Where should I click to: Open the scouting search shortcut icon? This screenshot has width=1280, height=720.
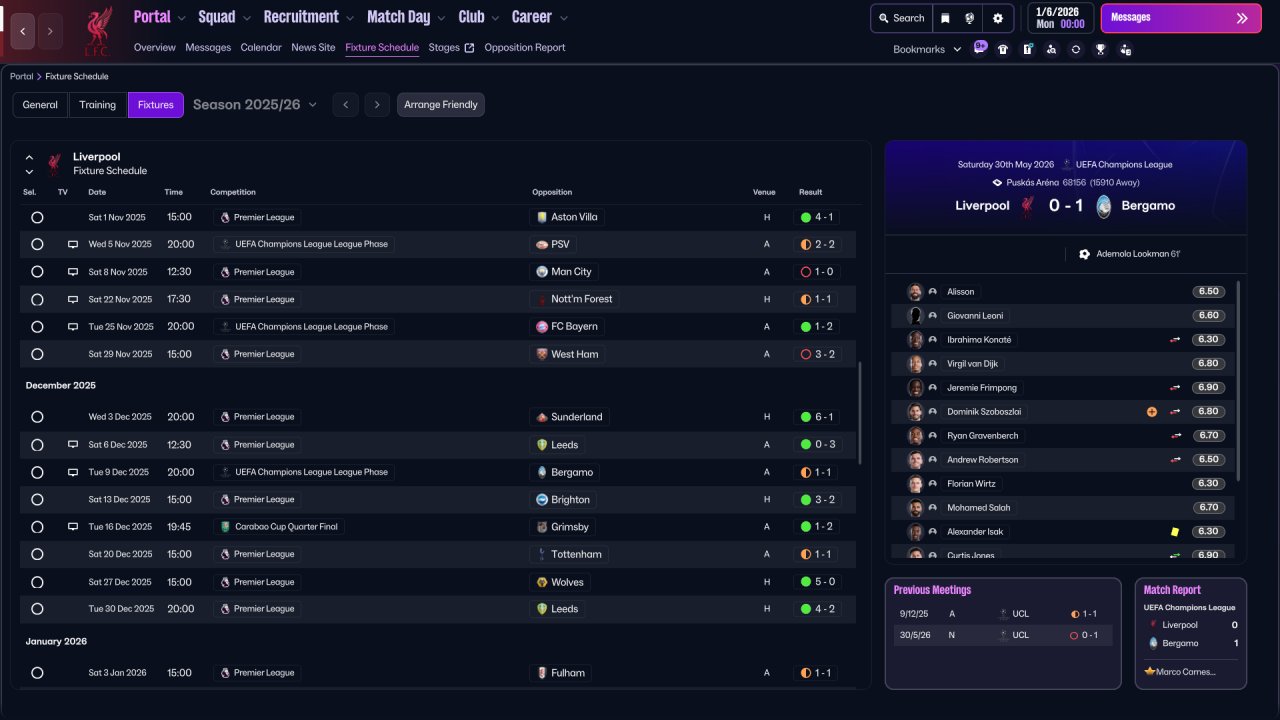pyautogui.click(x=1051, y=49)
